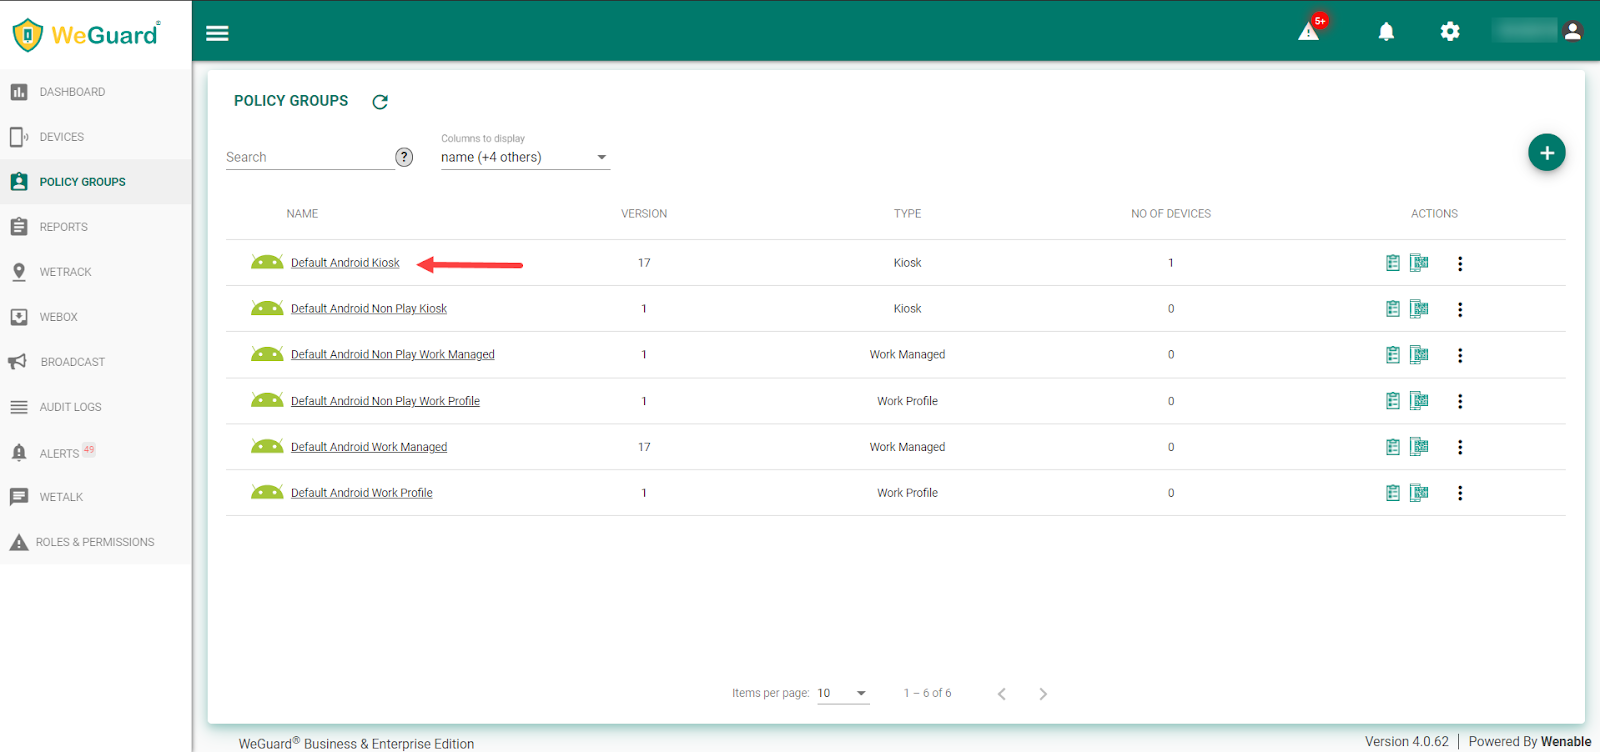Open WeTrack in sidebar

(96, 272)
